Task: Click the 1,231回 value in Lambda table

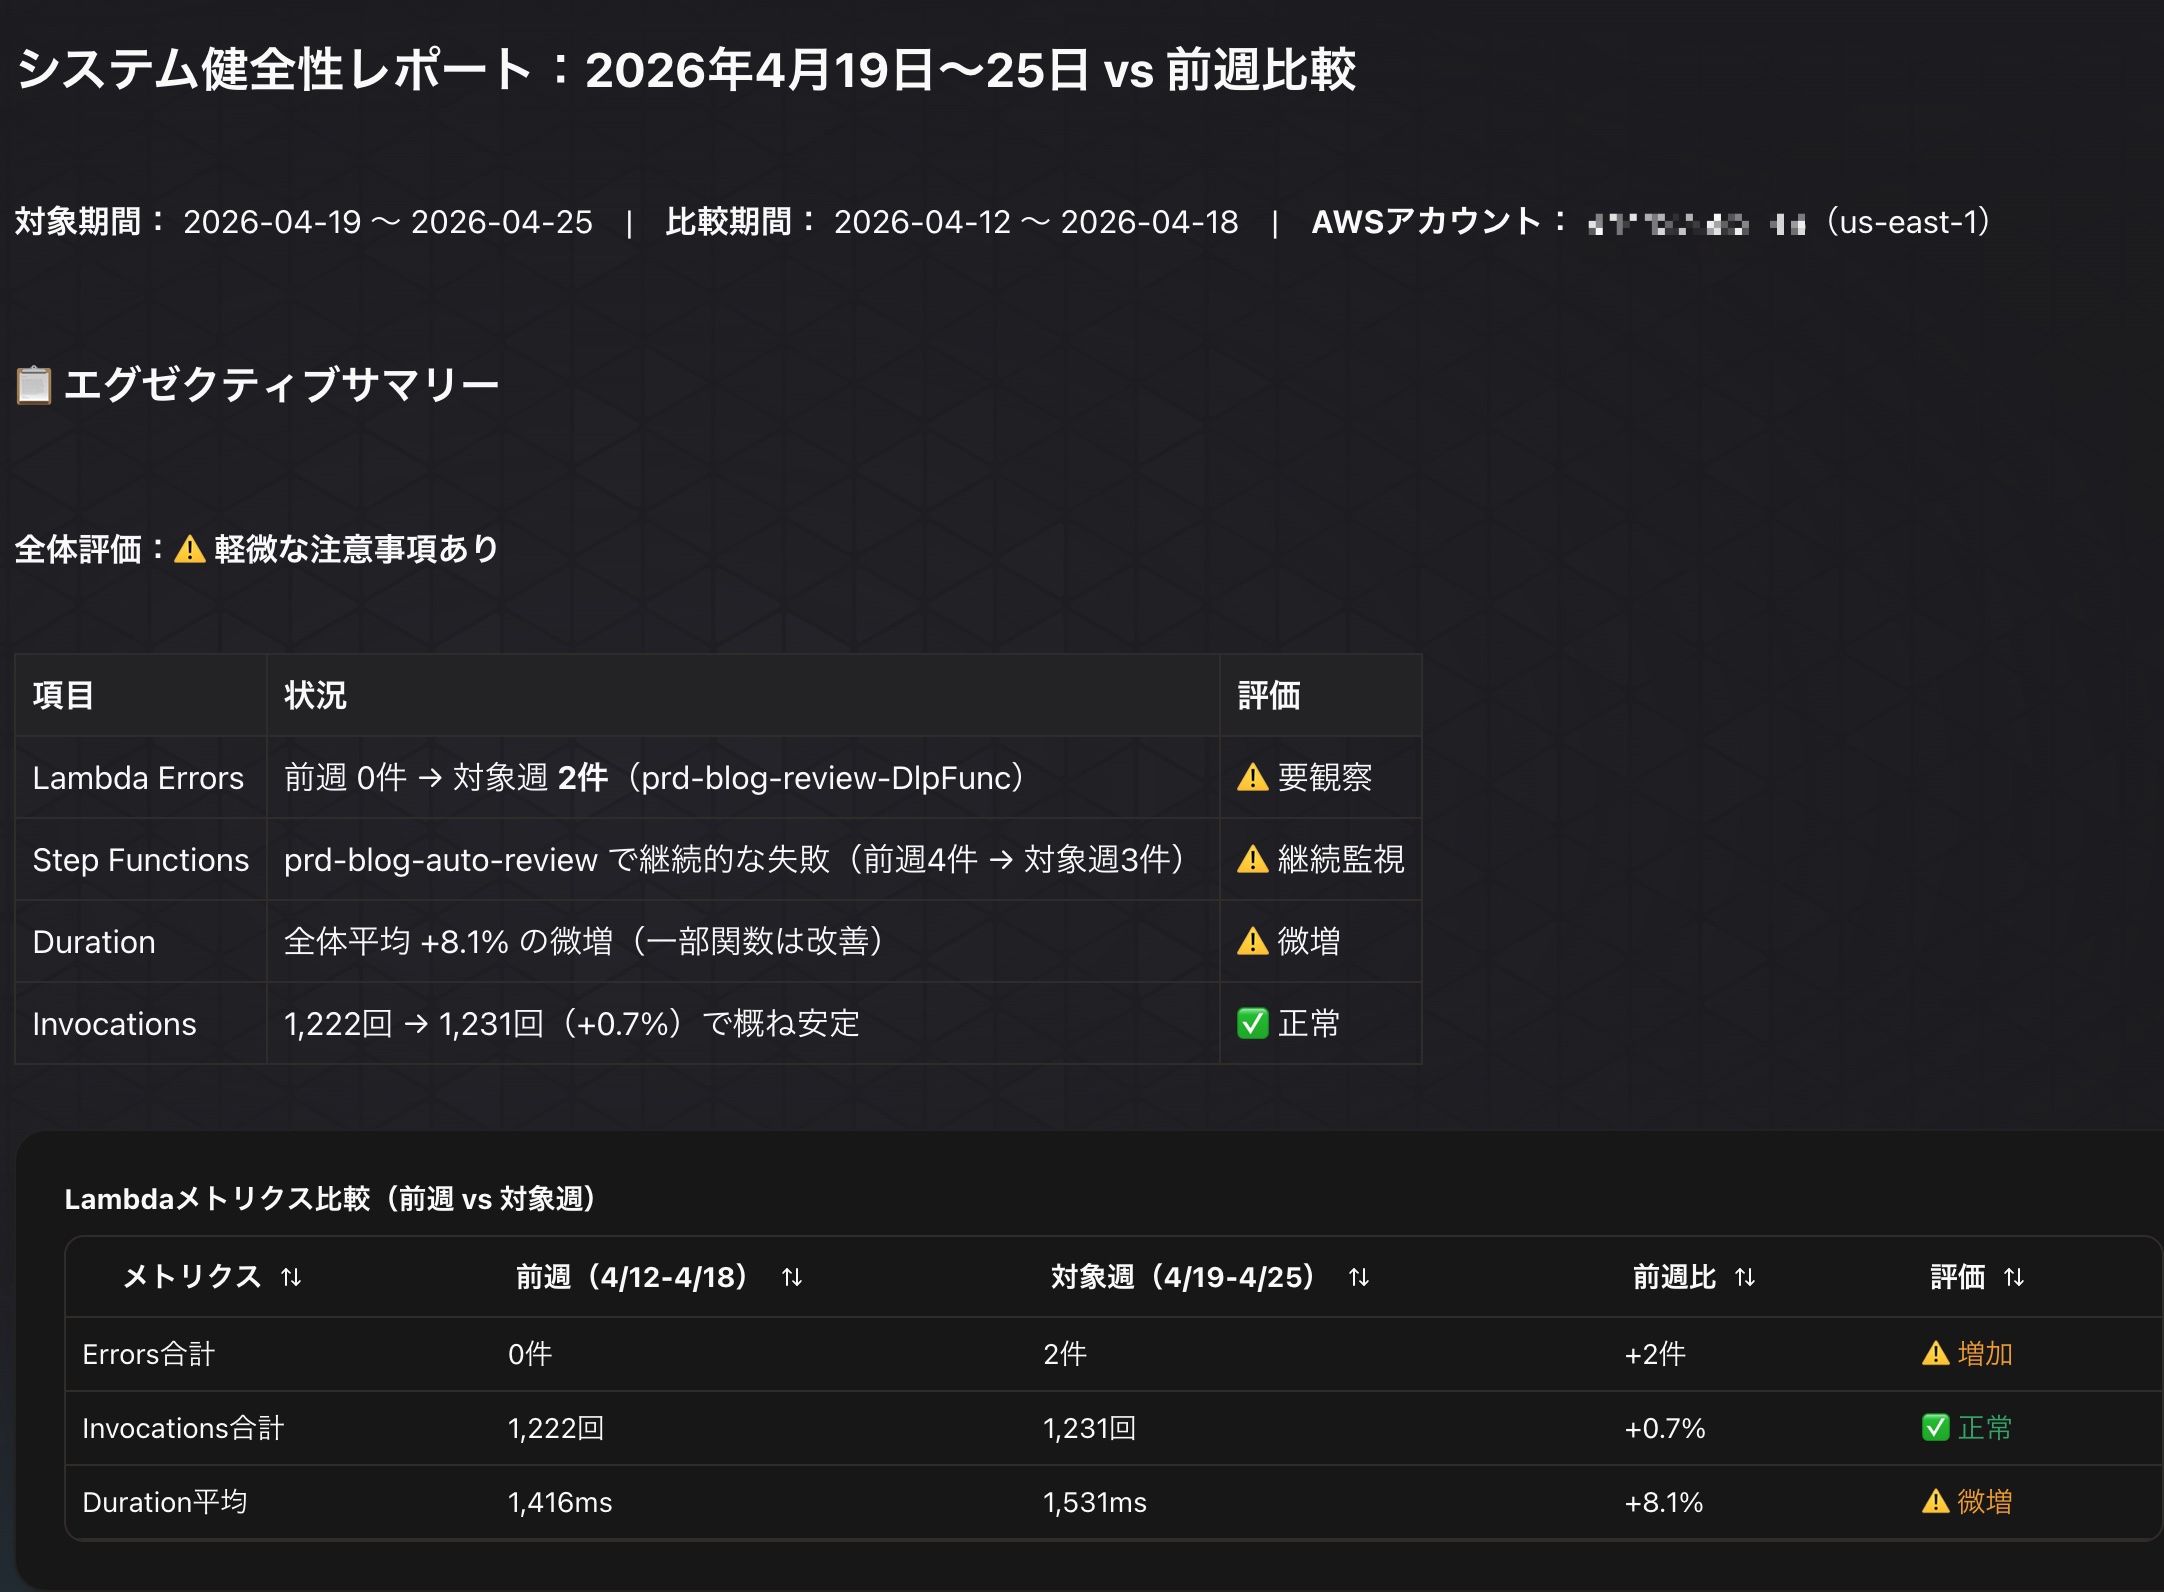Action: pyautogui.click(x=1090, y=1428)
